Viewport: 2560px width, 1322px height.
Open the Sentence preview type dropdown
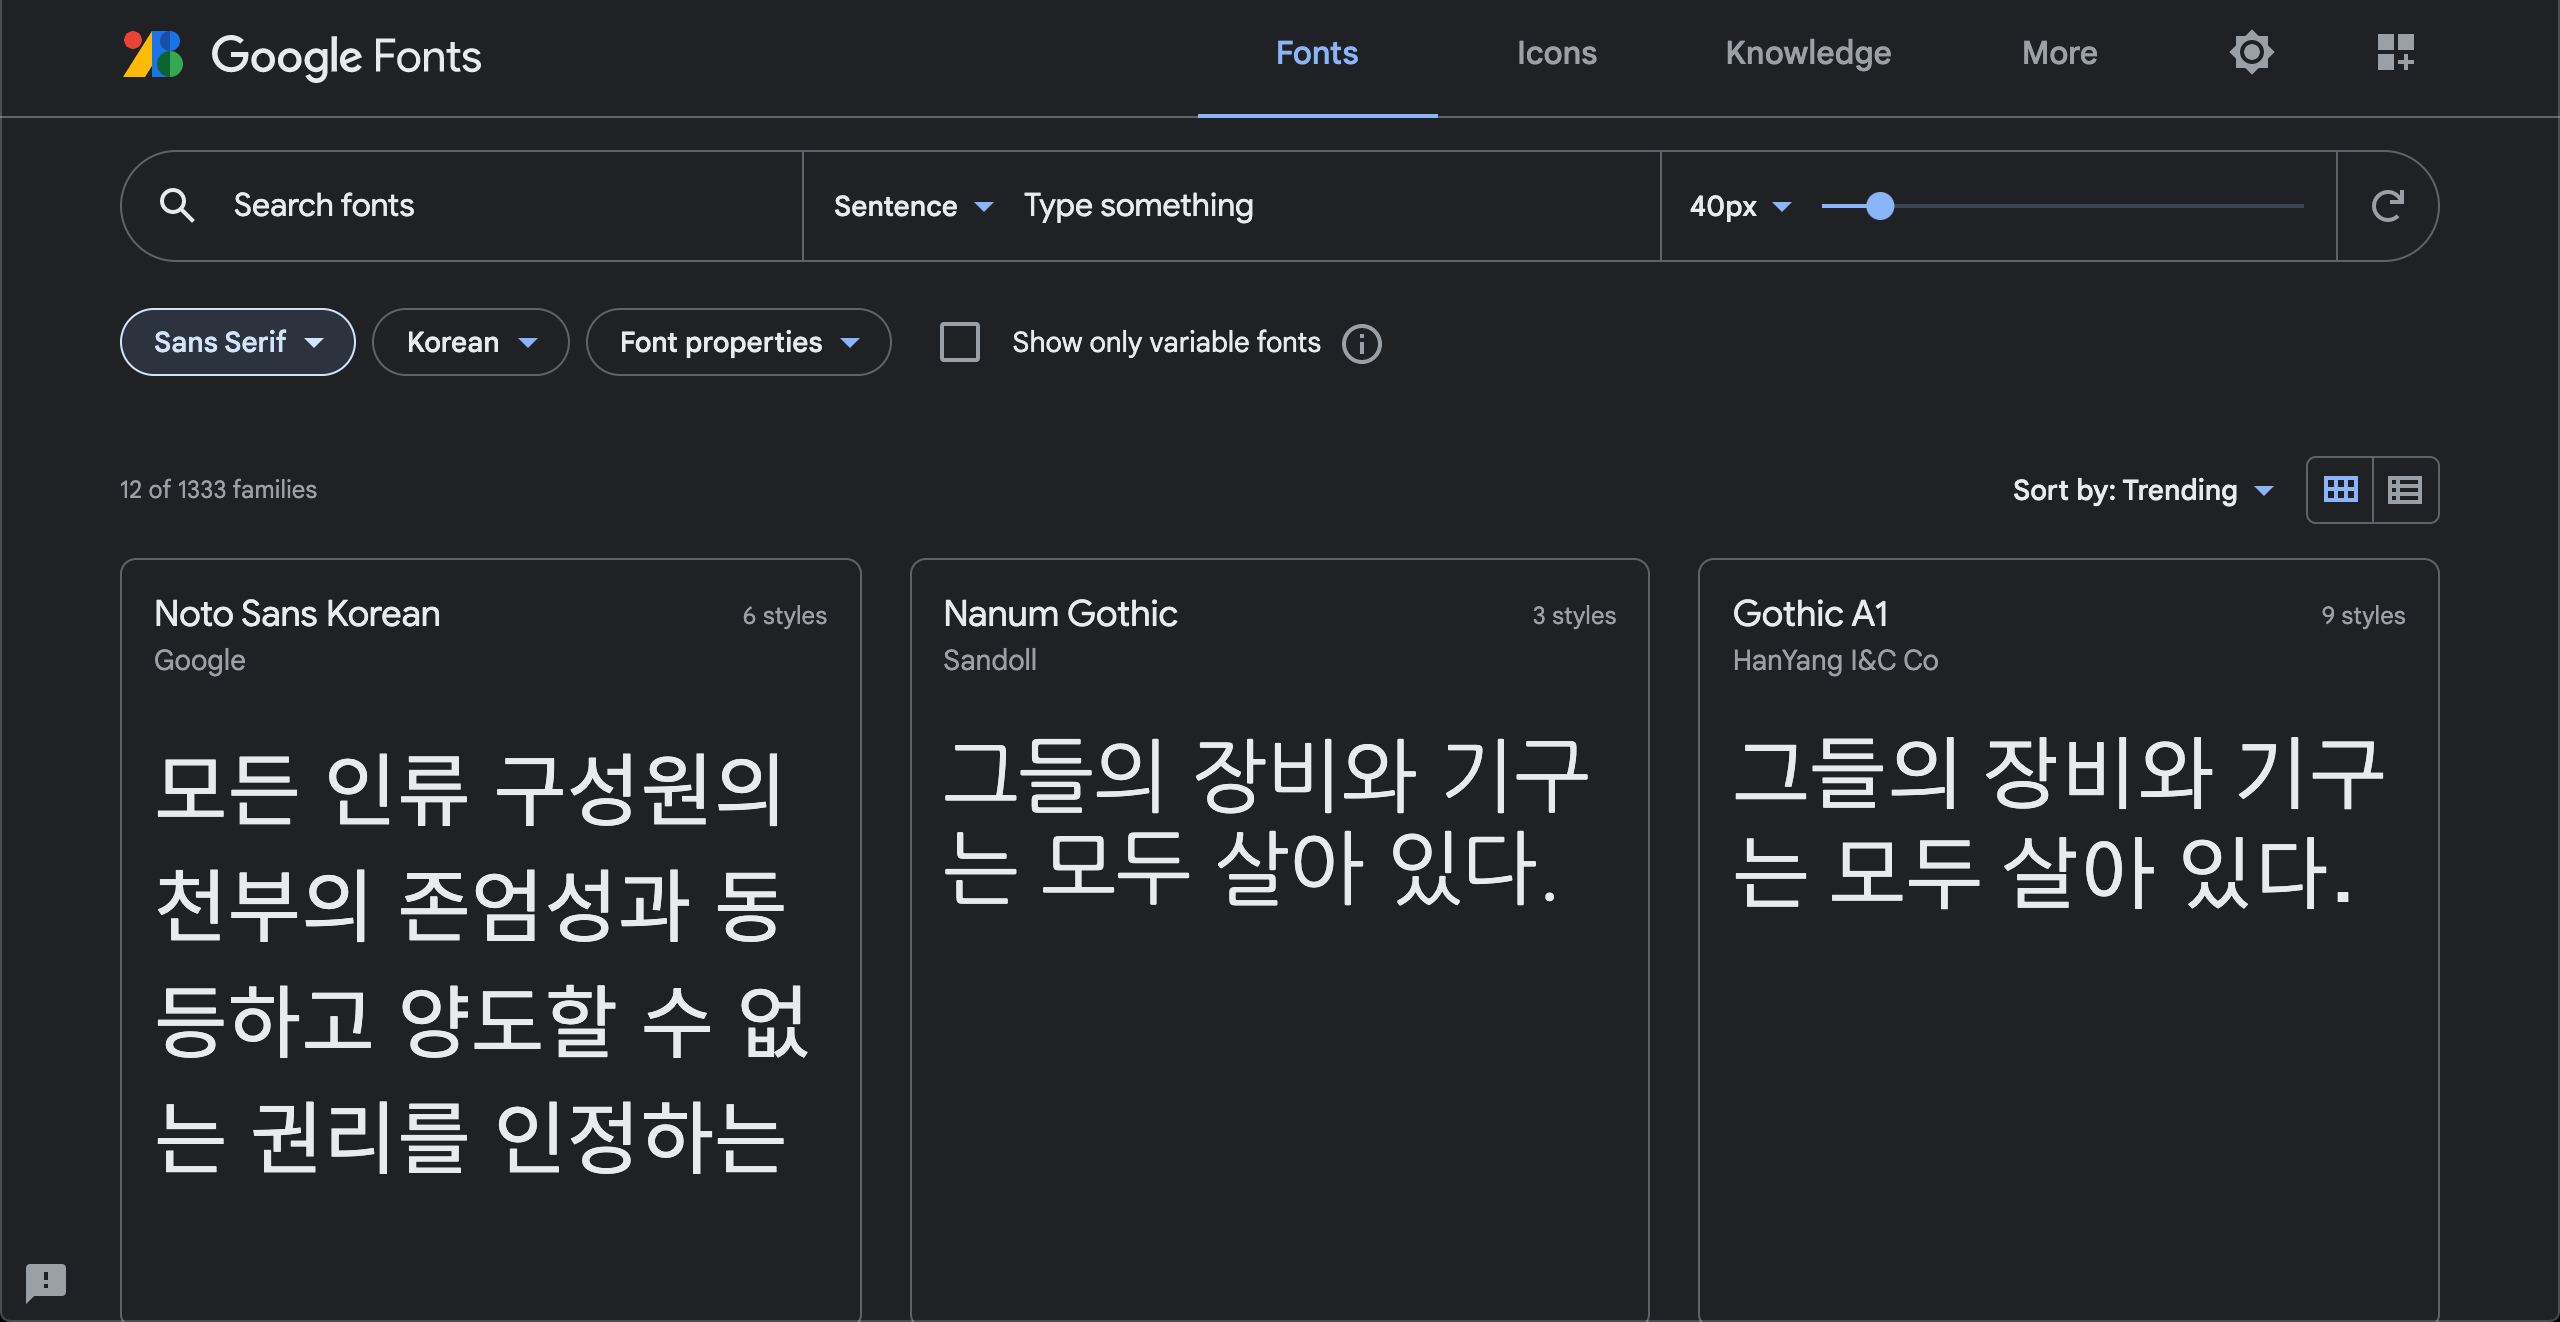(x=913, y=206)
